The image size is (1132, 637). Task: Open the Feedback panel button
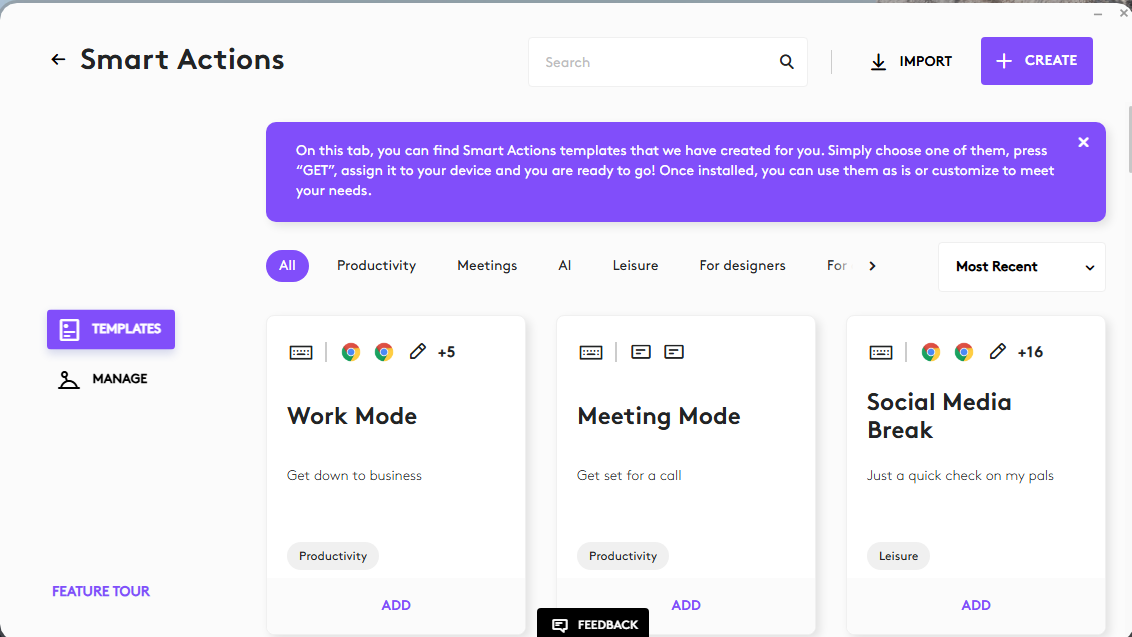[x=593, y=624]
